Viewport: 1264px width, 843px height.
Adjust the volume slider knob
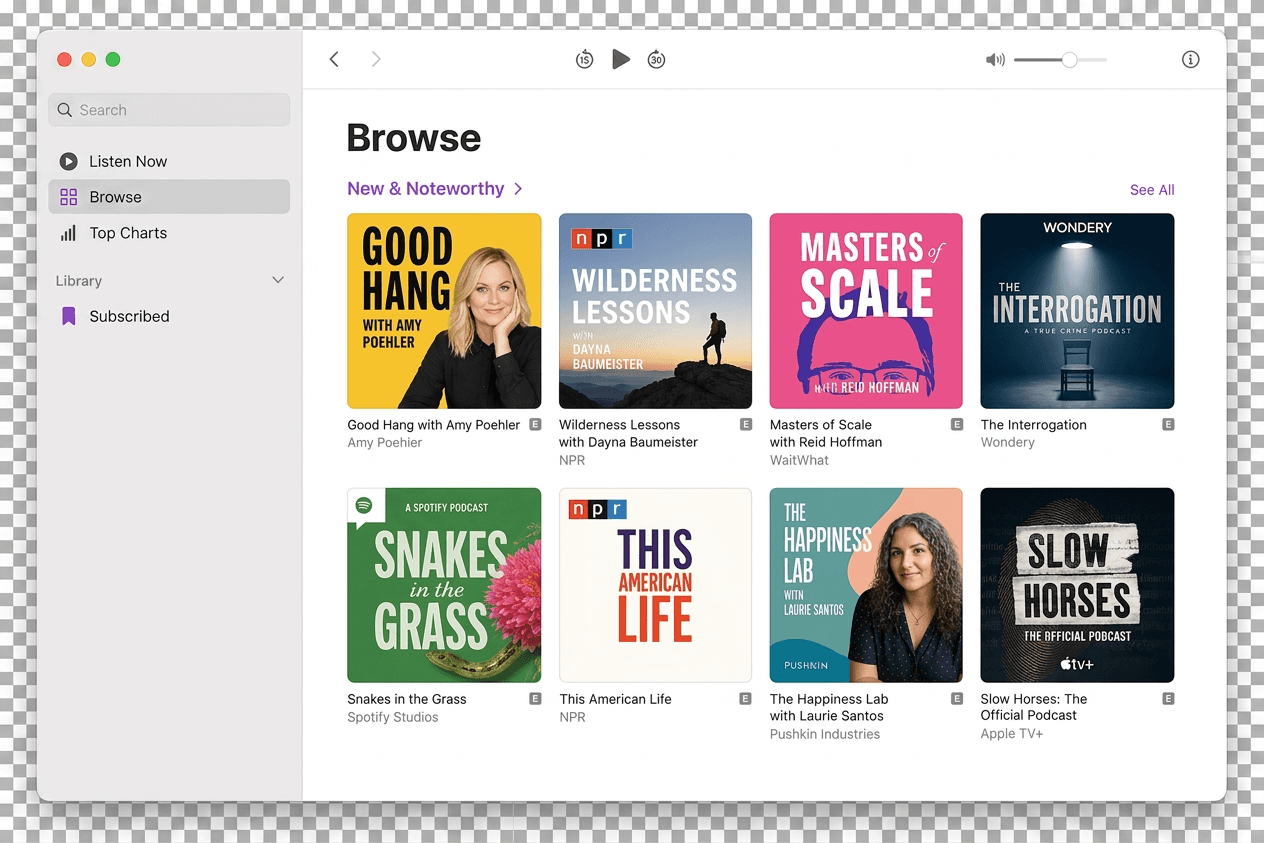click(x=1069, y=60)
